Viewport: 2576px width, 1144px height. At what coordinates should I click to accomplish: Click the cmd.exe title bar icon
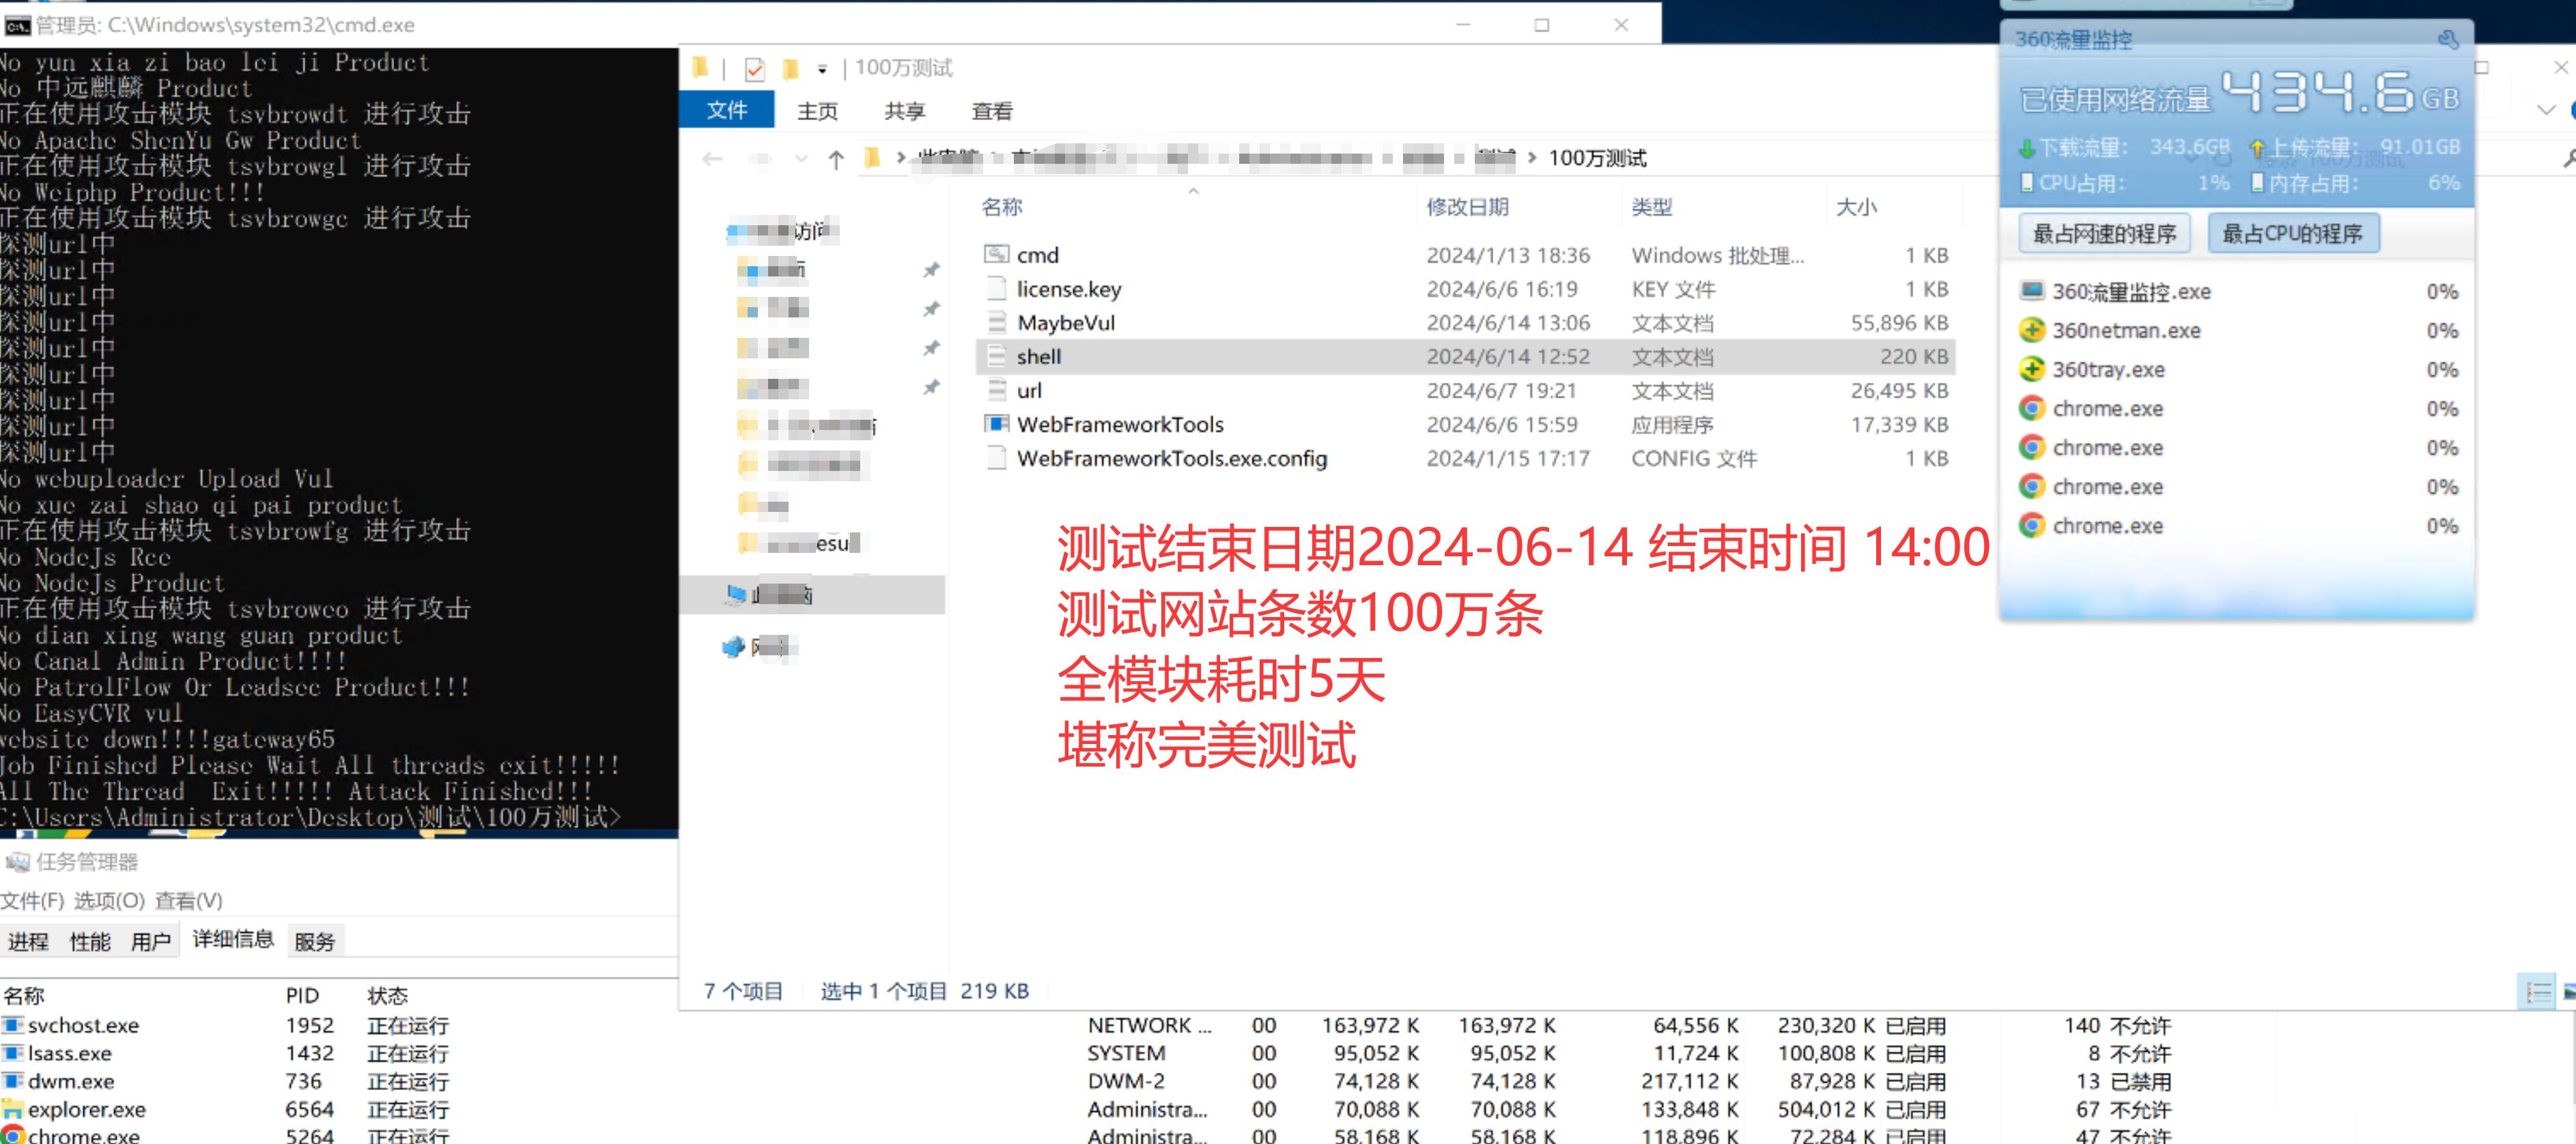click(17, 25)
